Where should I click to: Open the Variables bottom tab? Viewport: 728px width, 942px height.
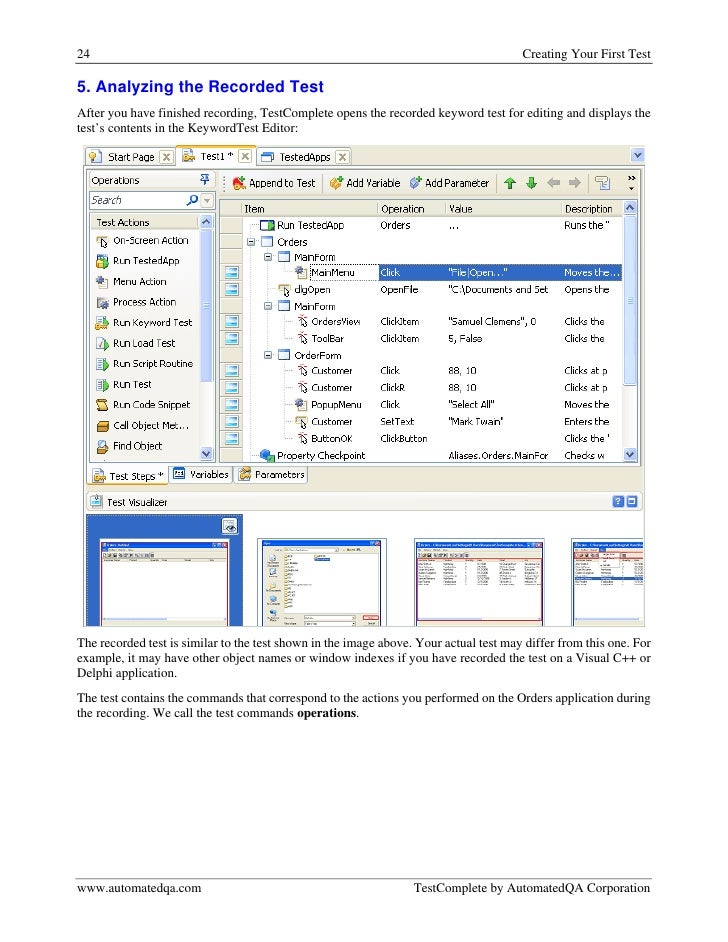[201, 474]
